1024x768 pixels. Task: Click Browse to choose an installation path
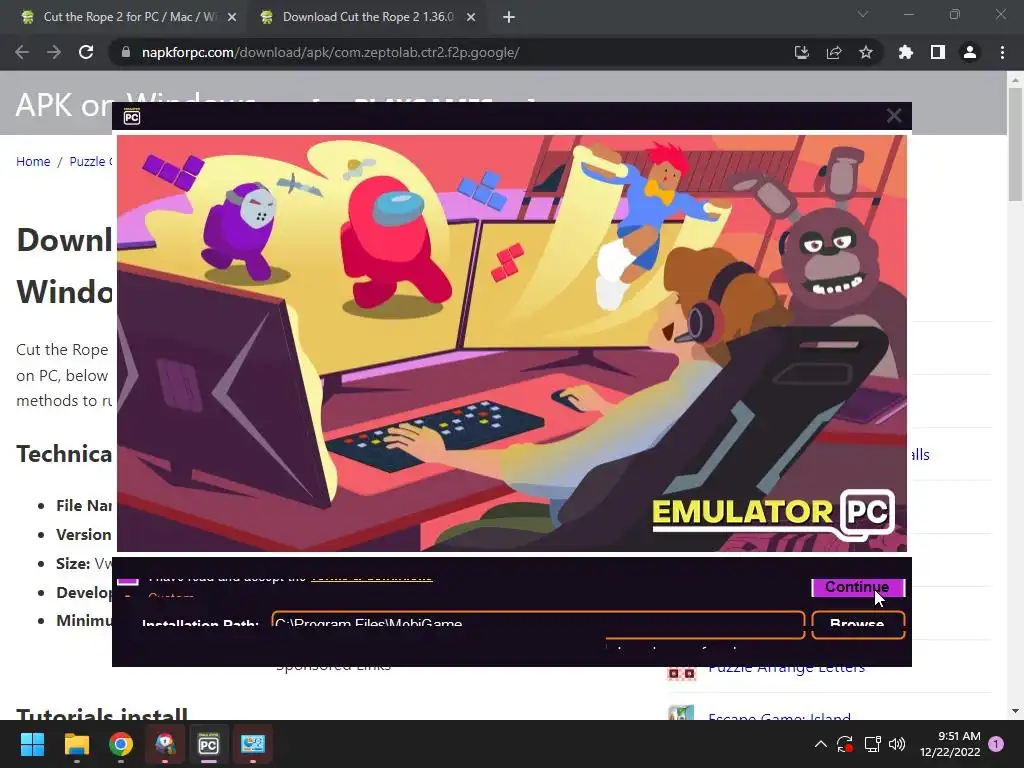point(857,624)
